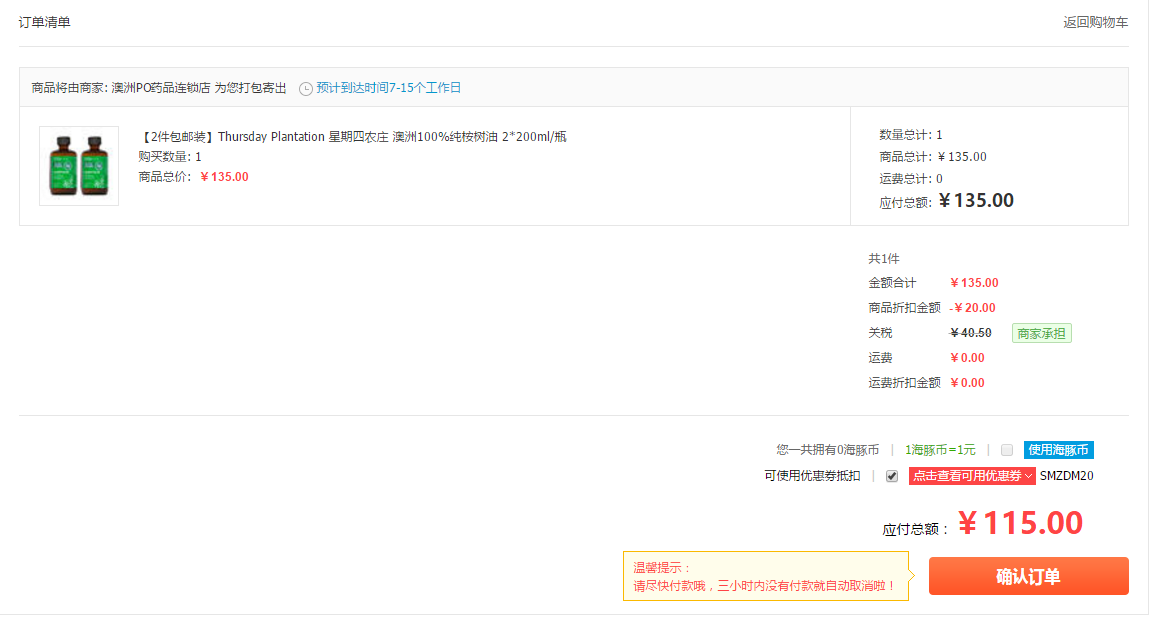Image resolution: width=1150 pixels, height=617 pixels.
Task: Confirm the order with 确认订单 button
Action: coord(1028,576)
